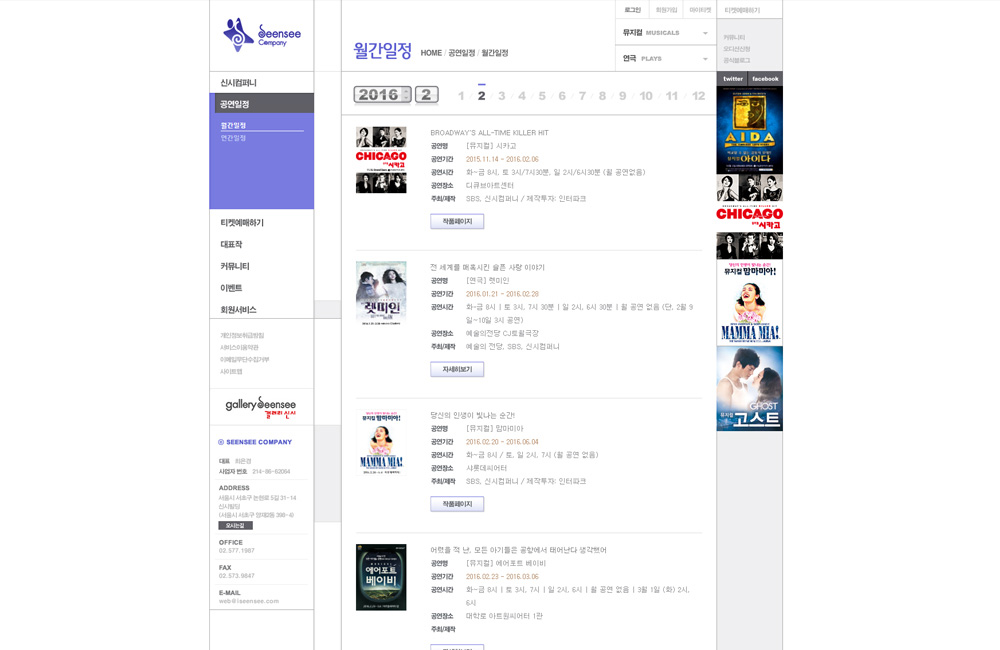Open the 렛미인 poster thumbnail

point(381,293)
